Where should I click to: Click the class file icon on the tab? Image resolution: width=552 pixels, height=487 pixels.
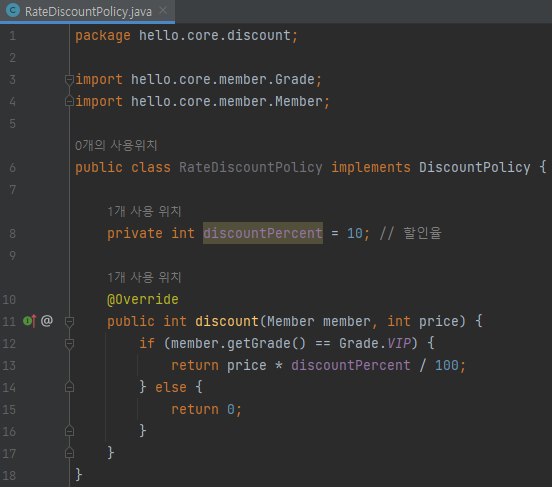coord(13,10)
